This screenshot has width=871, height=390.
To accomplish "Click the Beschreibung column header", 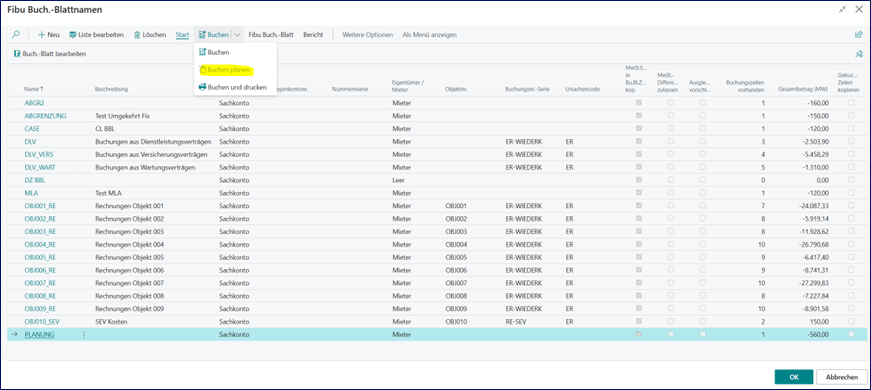I will click(x=112, y=89).
